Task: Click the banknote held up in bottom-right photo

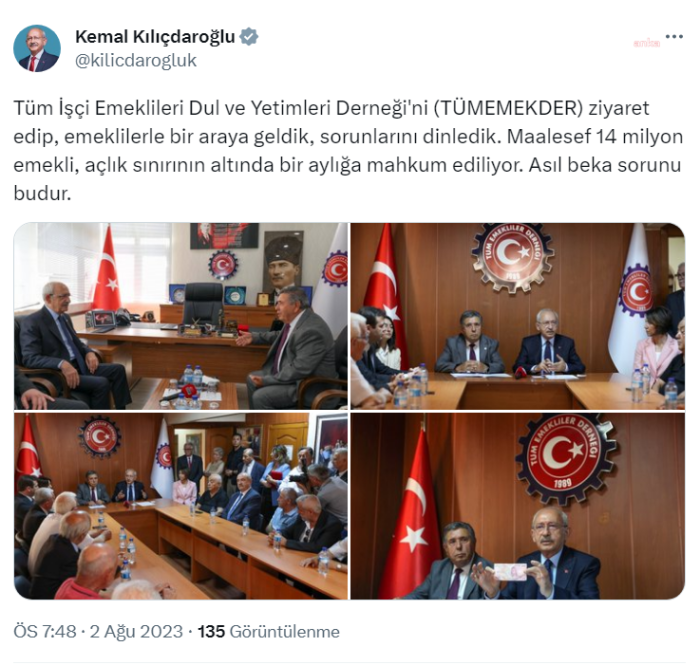Action: pos(510,571)
